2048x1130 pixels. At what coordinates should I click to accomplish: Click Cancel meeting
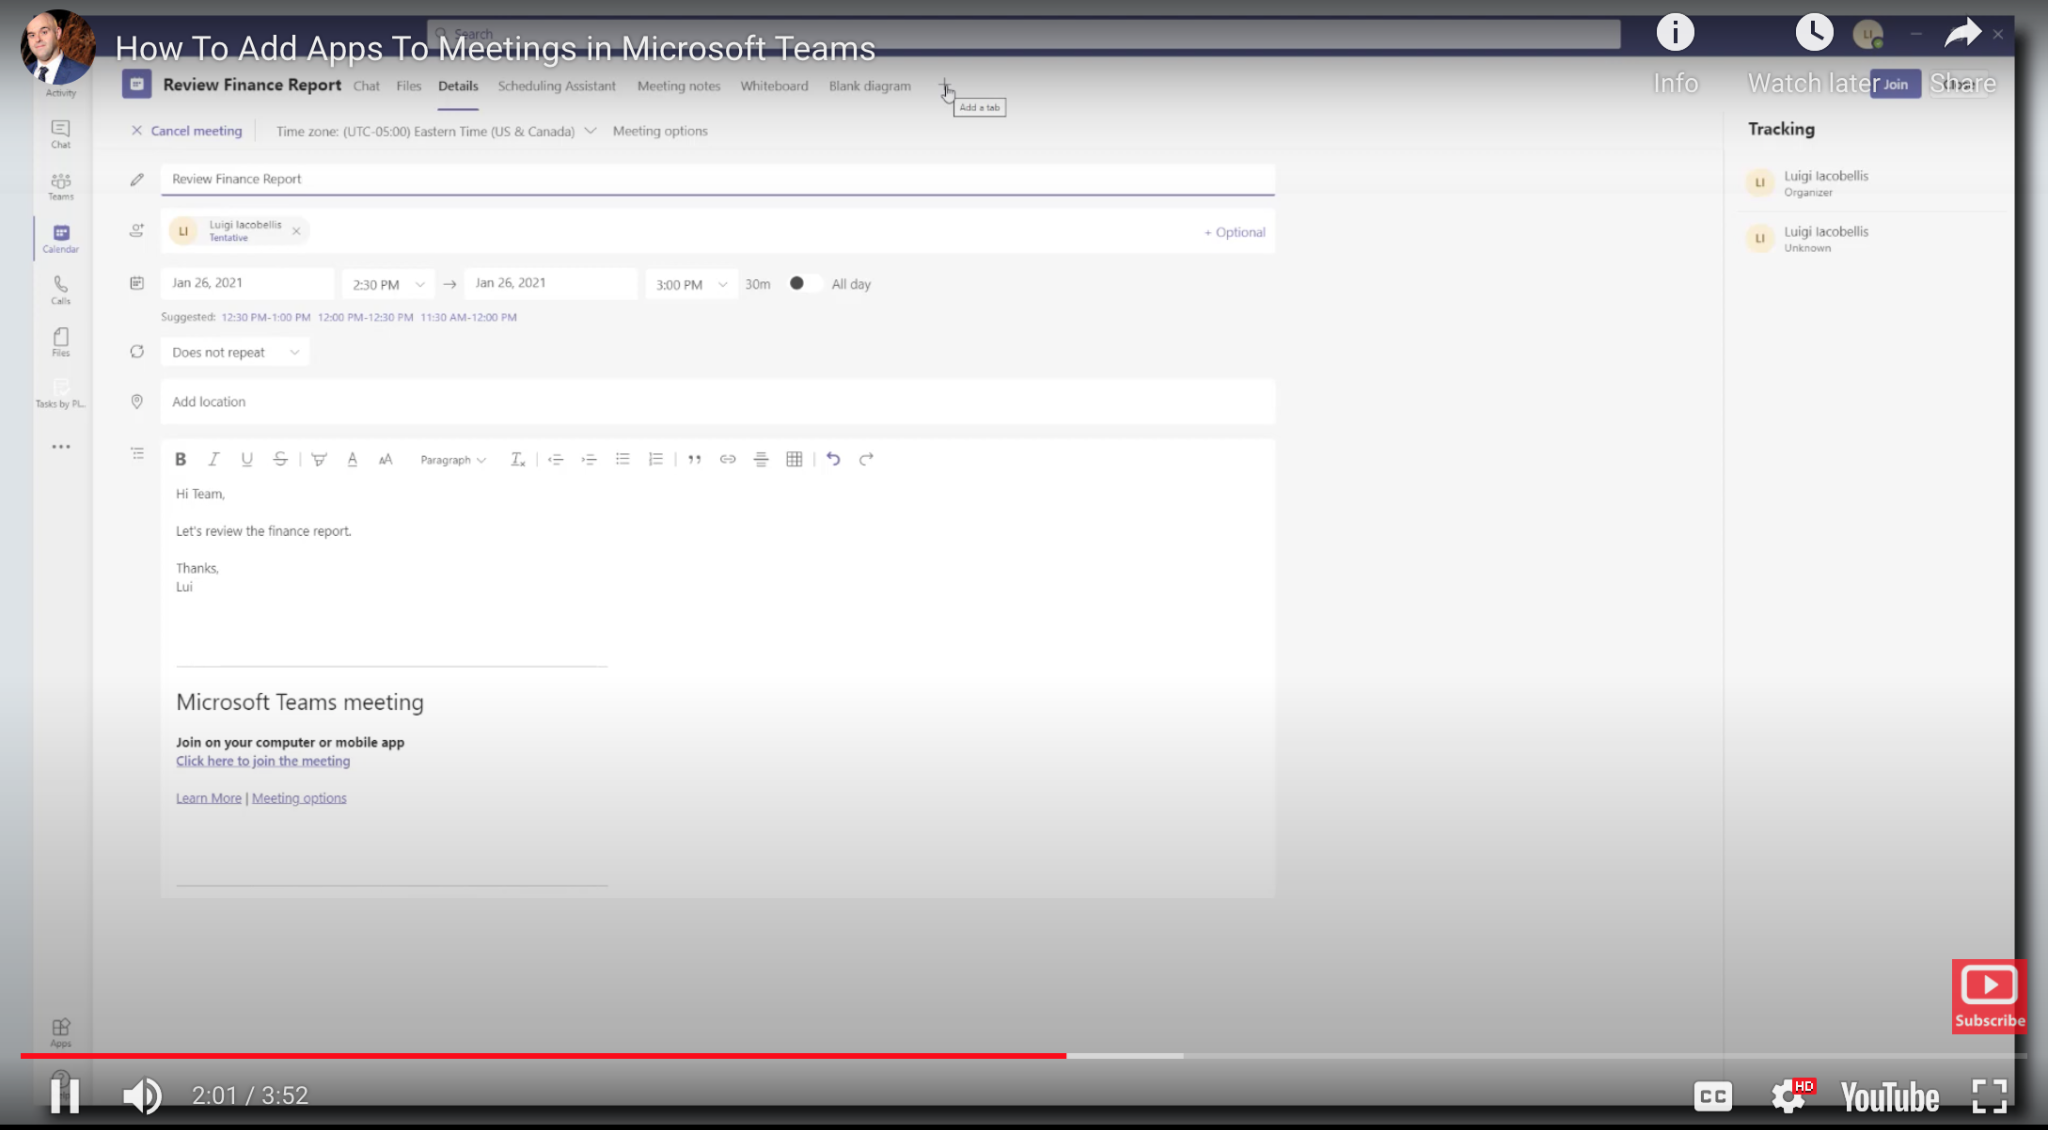pos(187,131)
